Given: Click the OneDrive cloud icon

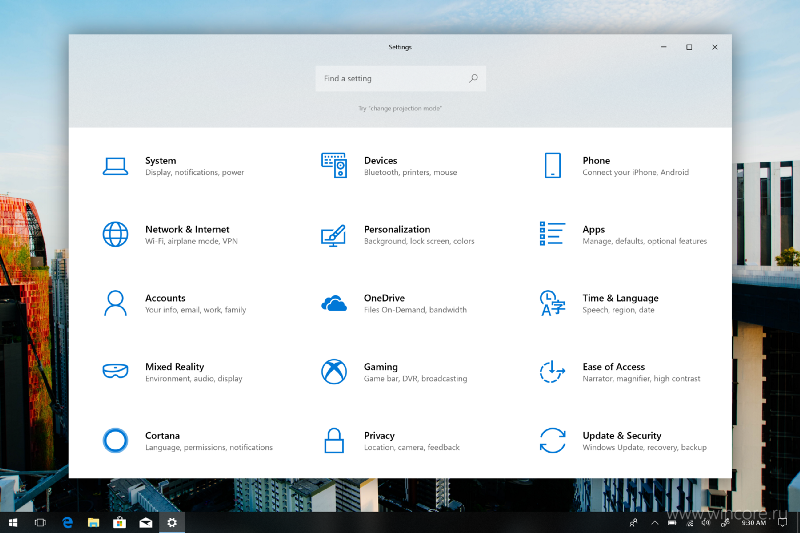Looking at the screenshot, I should (334, 303).
